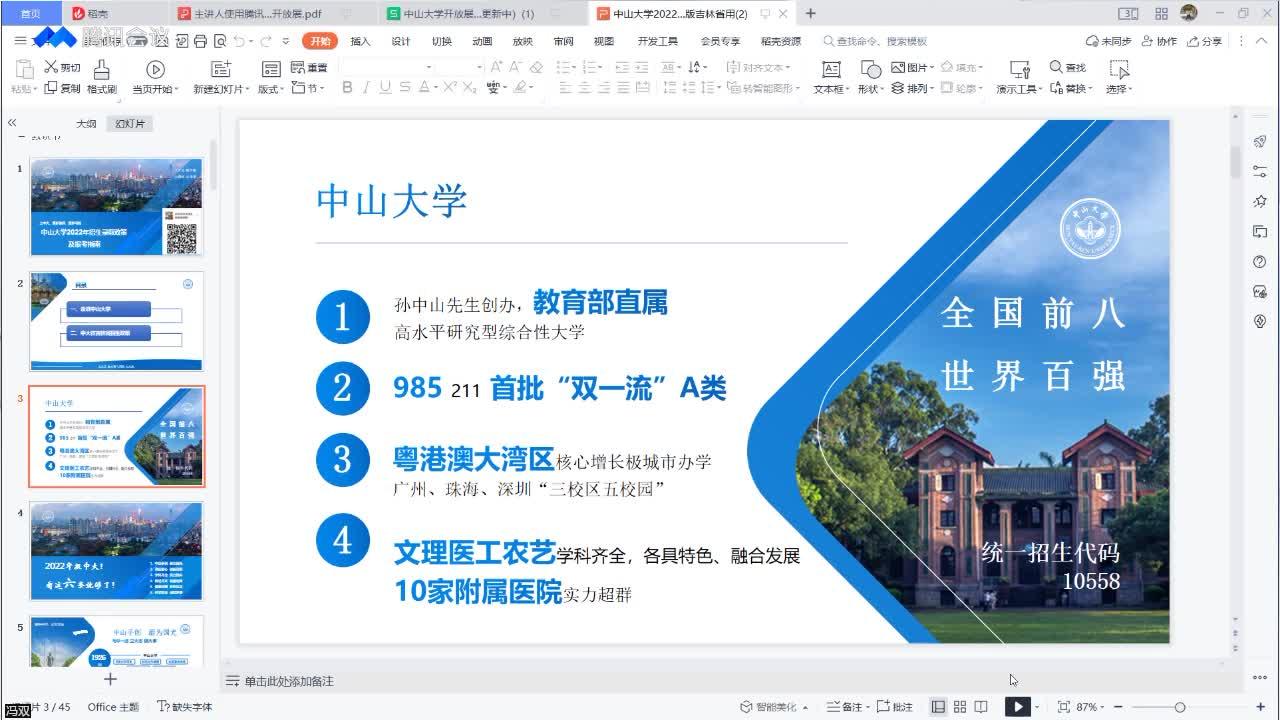
Task: Switch to the Review (审阅) ribbon tab
Action: [x=563, y=41]
